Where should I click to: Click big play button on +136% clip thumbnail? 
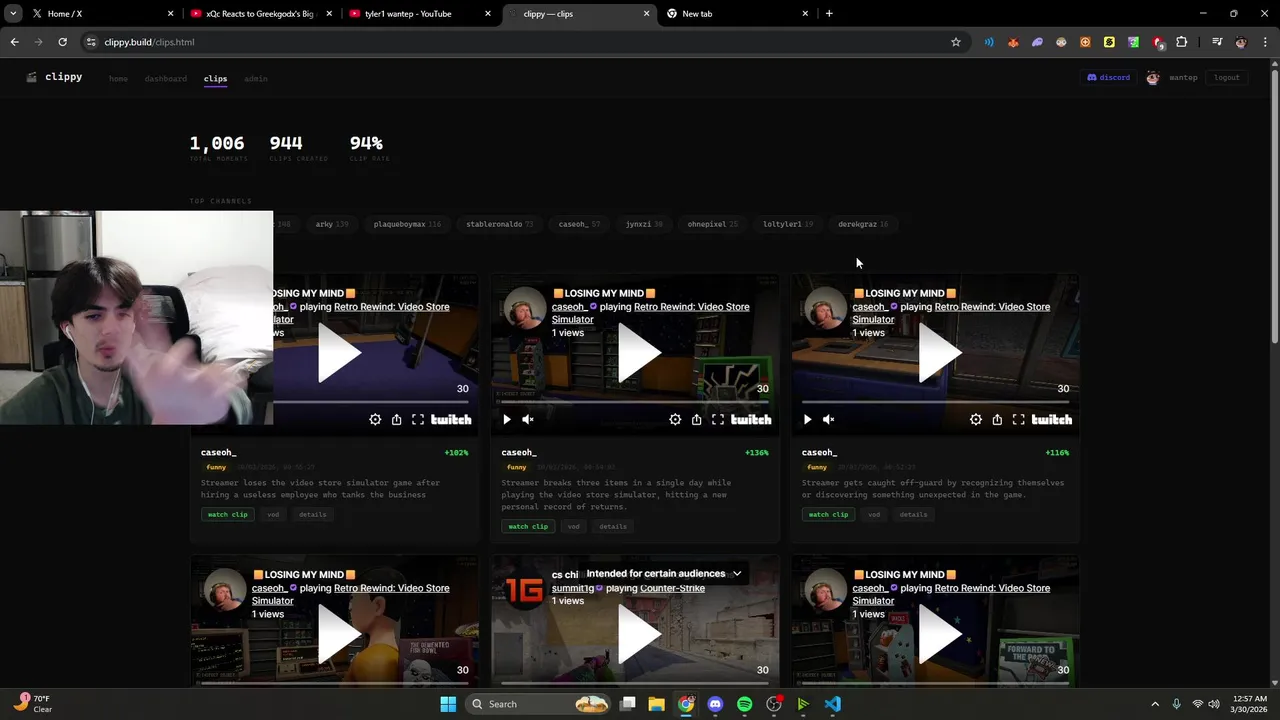[639, 353]
